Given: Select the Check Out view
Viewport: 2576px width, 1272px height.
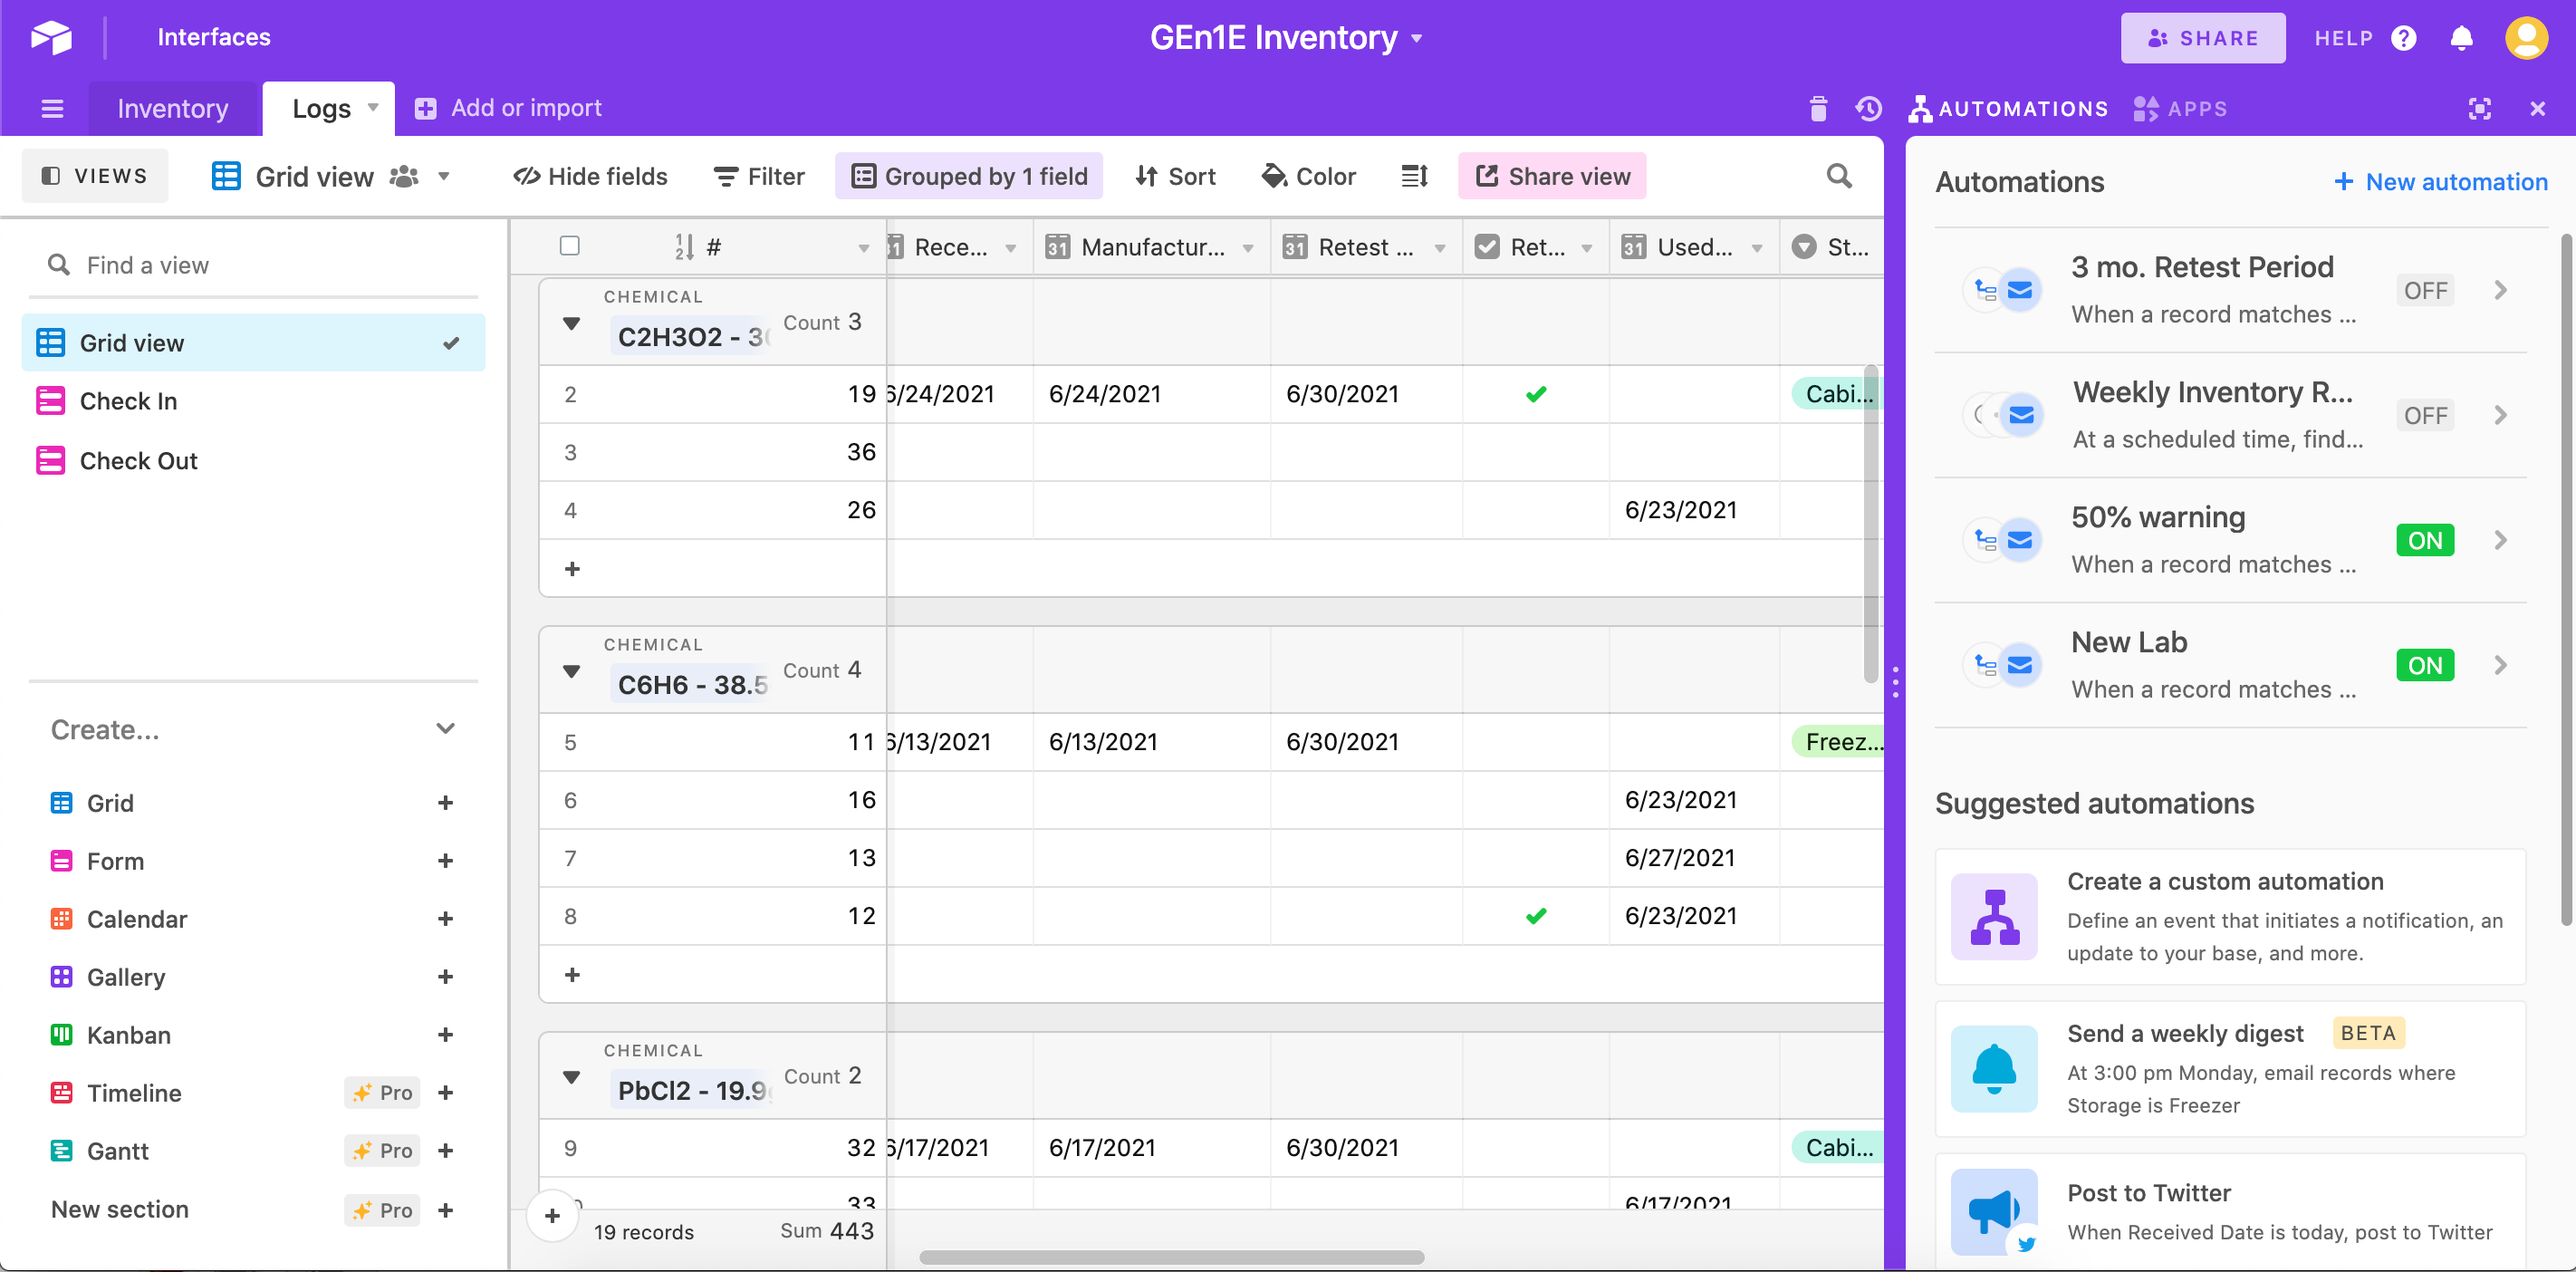Looking at the screenshot, I should tap(138, 460).
